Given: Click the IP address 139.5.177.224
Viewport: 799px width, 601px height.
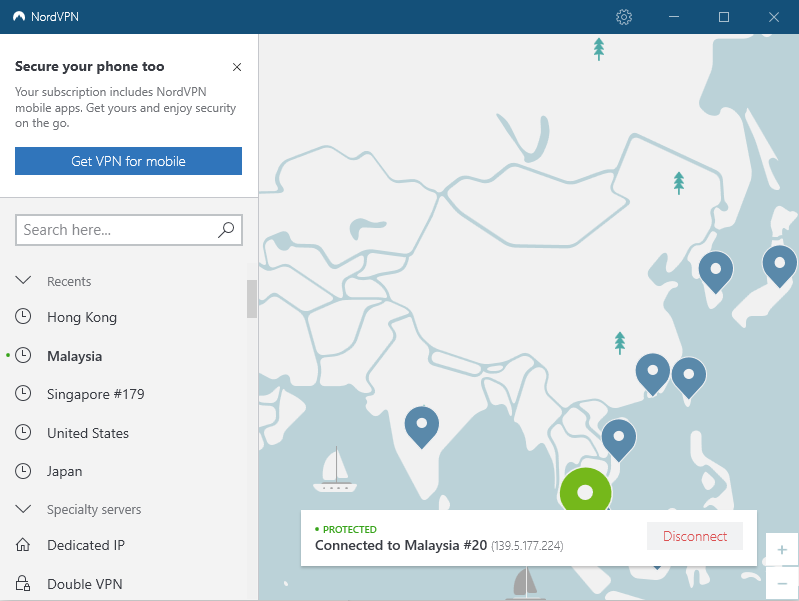Looking at the screenshot, I should tap(527, 546).
